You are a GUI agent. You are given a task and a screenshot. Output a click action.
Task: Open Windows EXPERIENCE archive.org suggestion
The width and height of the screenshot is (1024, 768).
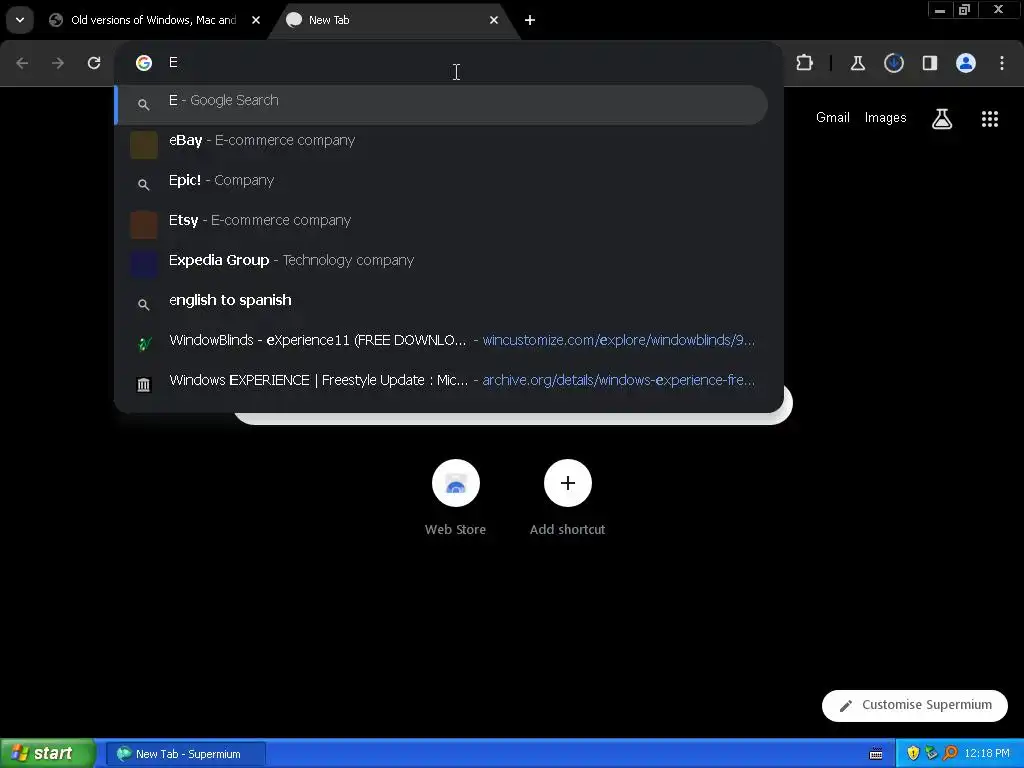[441, 383]
